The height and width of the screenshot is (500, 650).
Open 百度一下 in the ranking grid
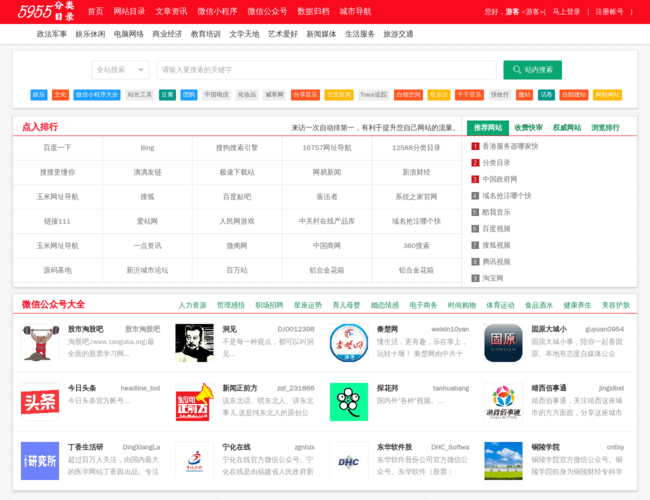pyautogui.click(x=58, y=148)
